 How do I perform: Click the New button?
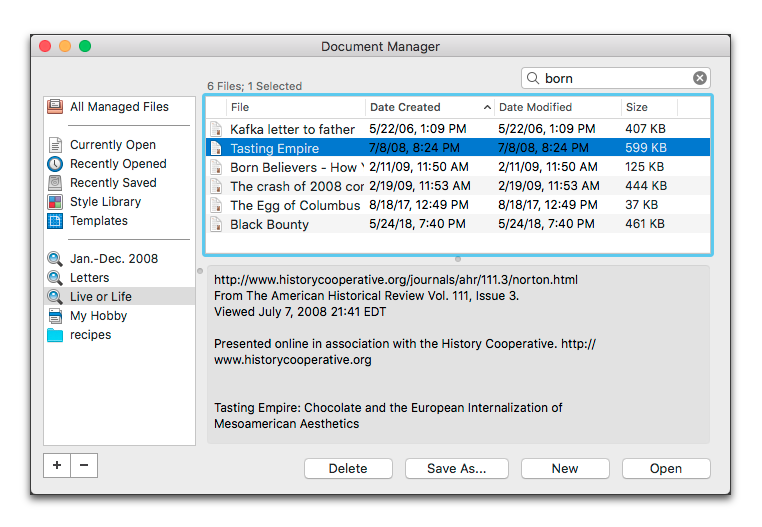coord(565,468)
